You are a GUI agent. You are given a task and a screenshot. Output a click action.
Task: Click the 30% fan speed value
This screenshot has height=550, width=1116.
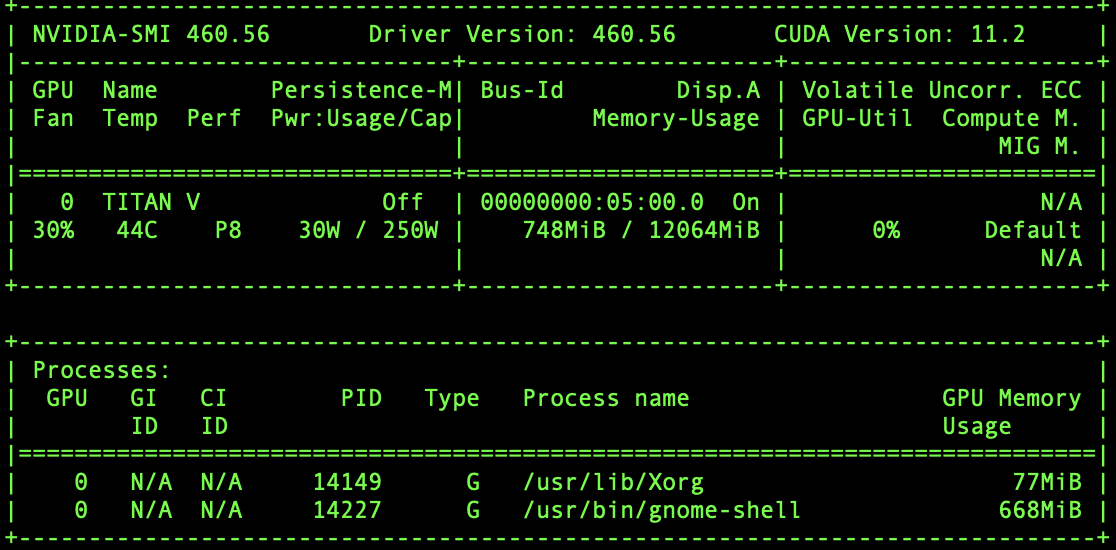(53, 231)
